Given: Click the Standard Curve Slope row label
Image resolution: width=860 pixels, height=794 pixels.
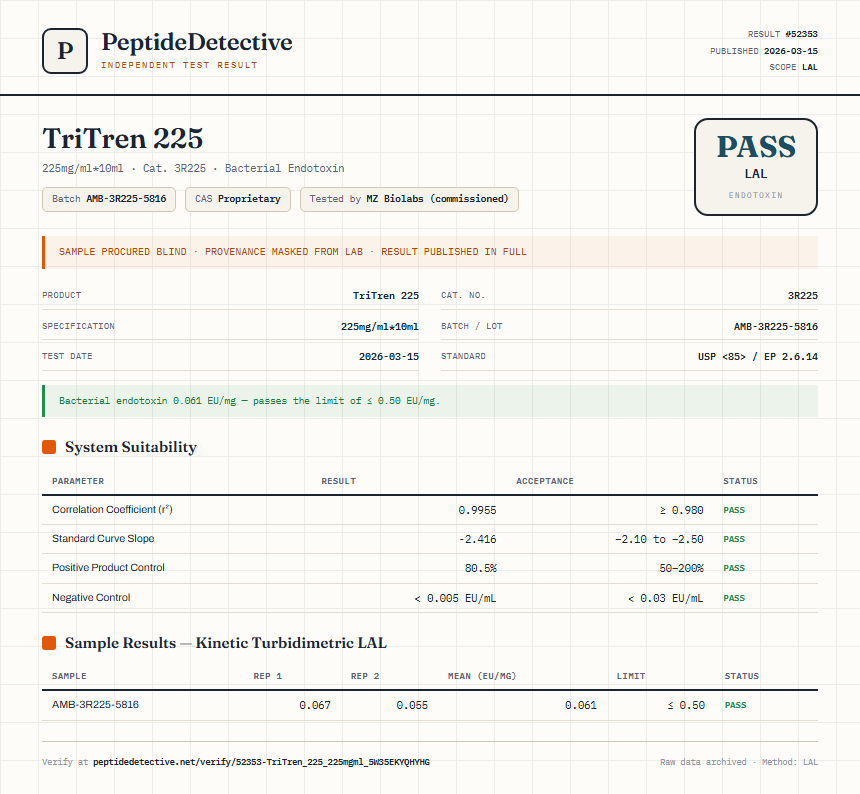Looking at the screenshot, I should 103,538.
